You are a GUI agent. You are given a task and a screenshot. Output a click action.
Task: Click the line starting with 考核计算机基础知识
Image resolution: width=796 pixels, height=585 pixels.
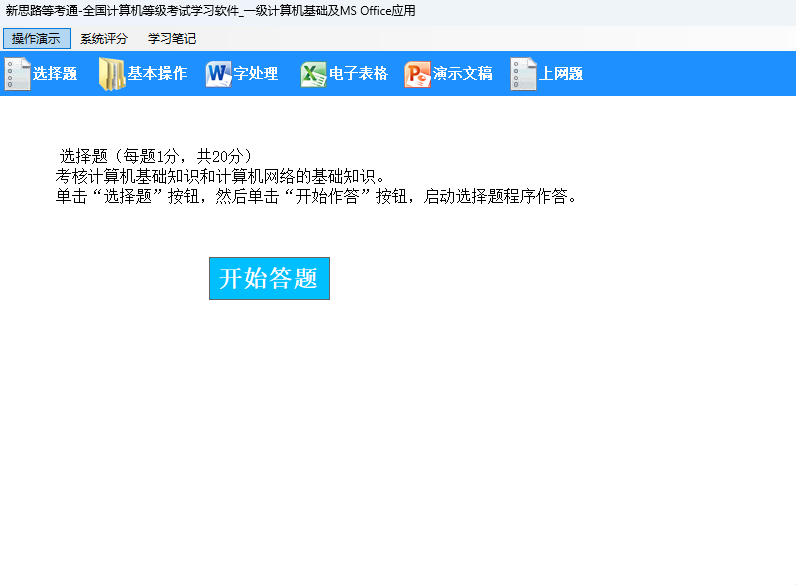(x=220, y=176)
